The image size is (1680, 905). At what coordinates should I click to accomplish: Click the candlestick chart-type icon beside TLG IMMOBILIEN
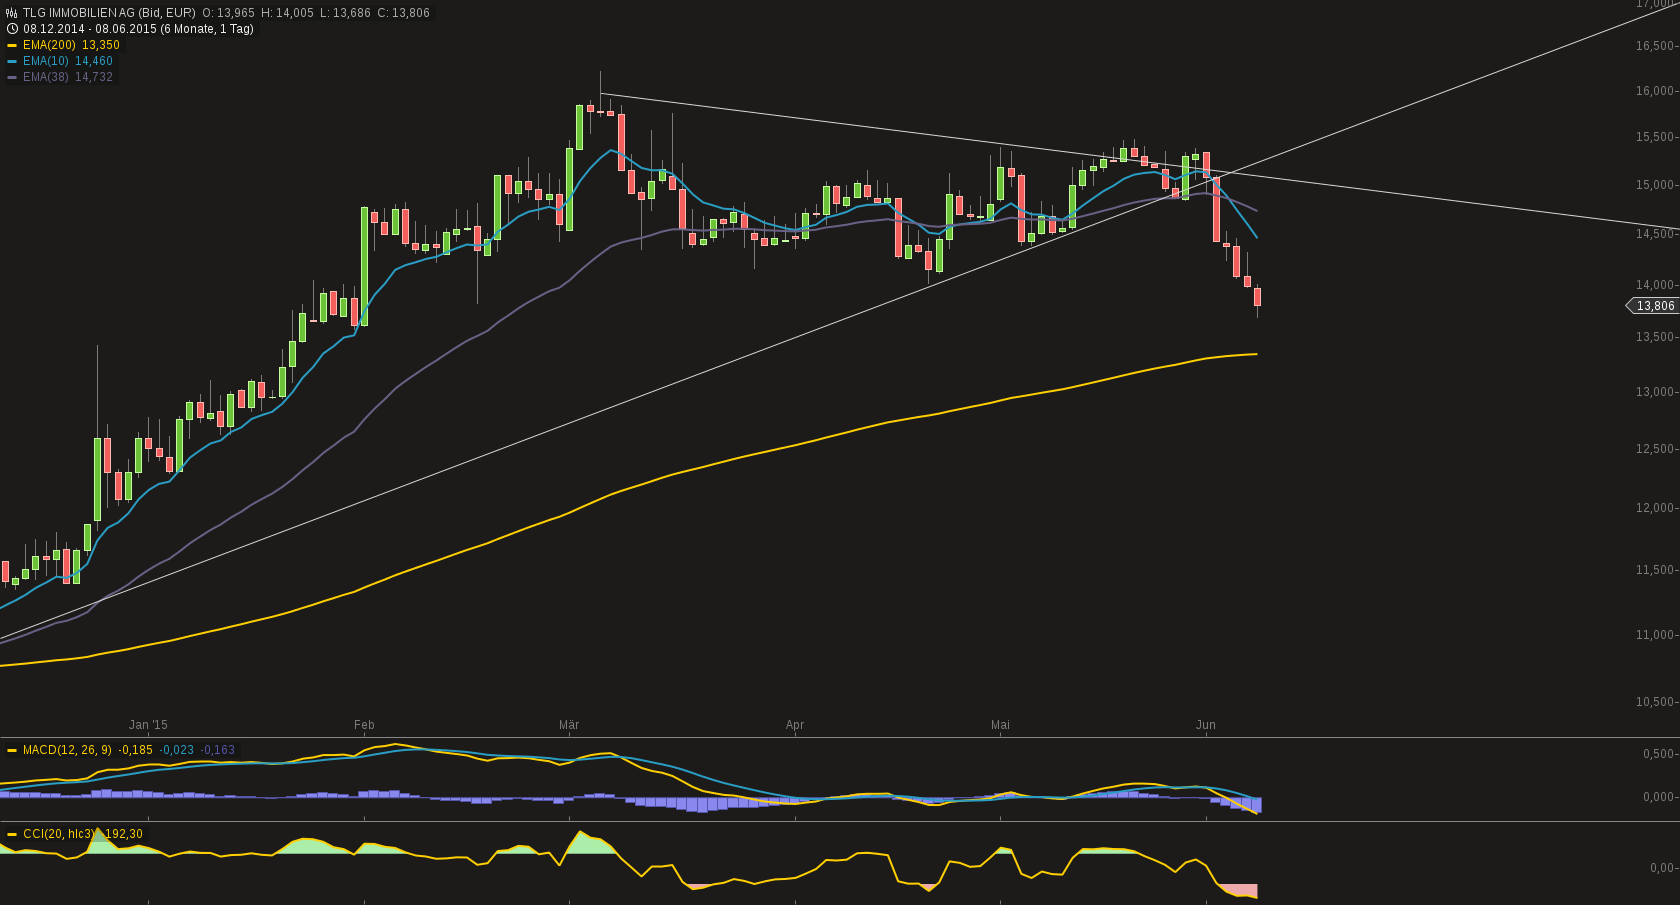[12, 13]
